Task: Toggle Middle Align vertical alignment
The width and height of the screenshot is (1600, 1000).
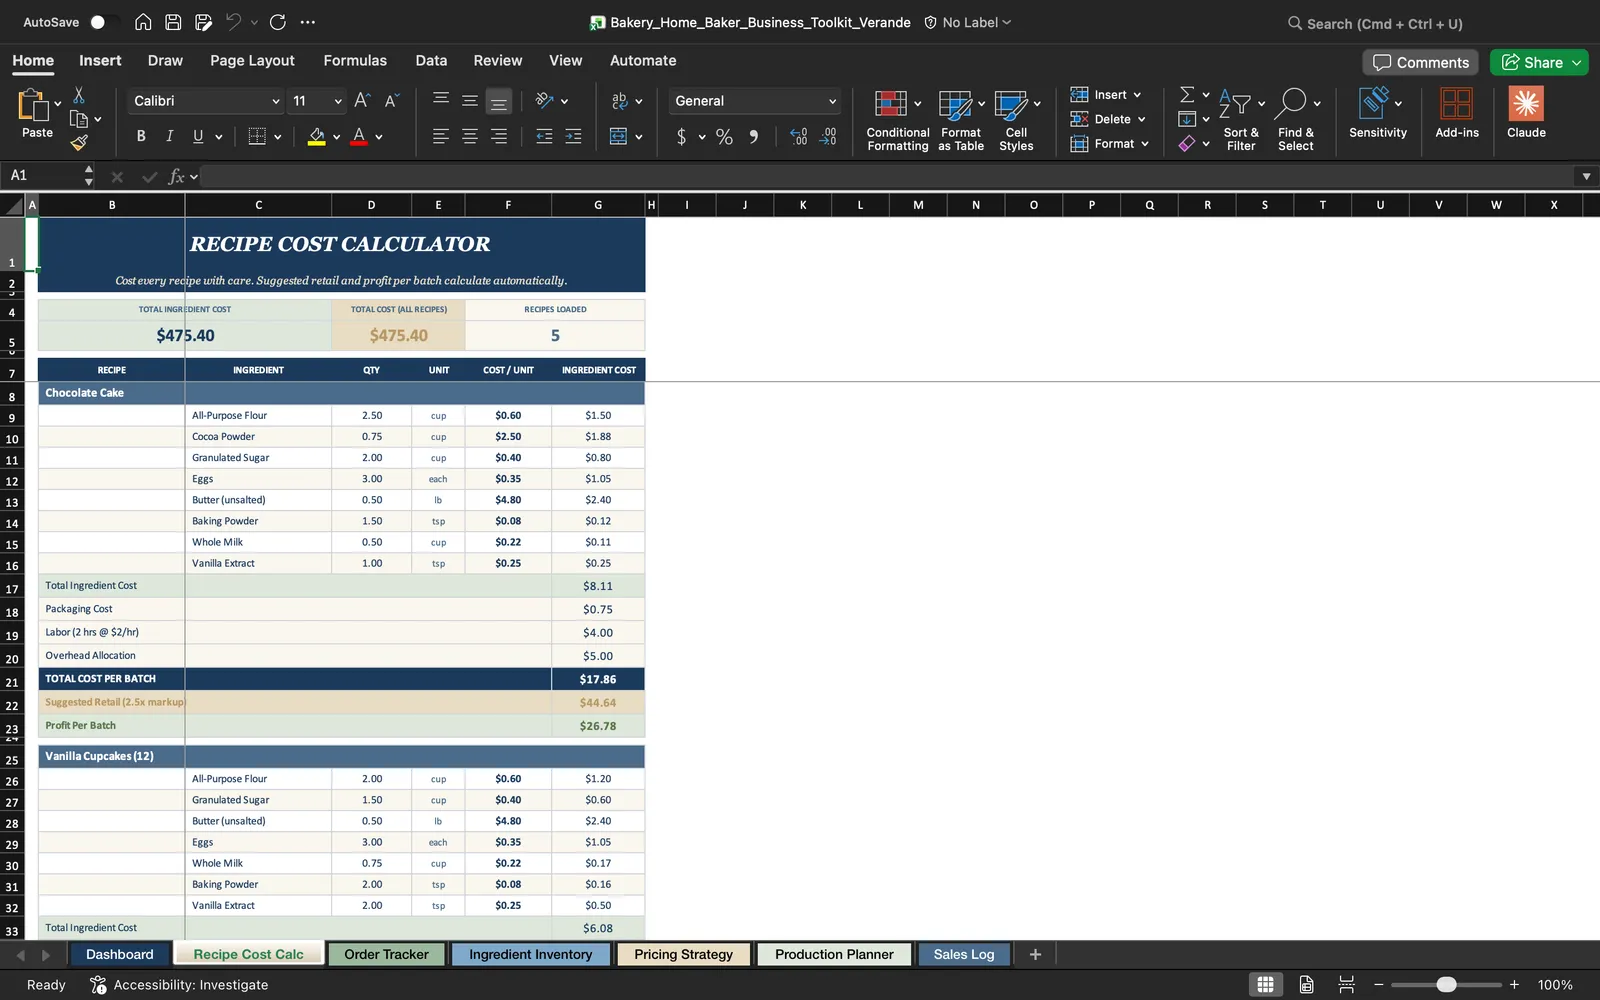Action: [x=470, y=100]
